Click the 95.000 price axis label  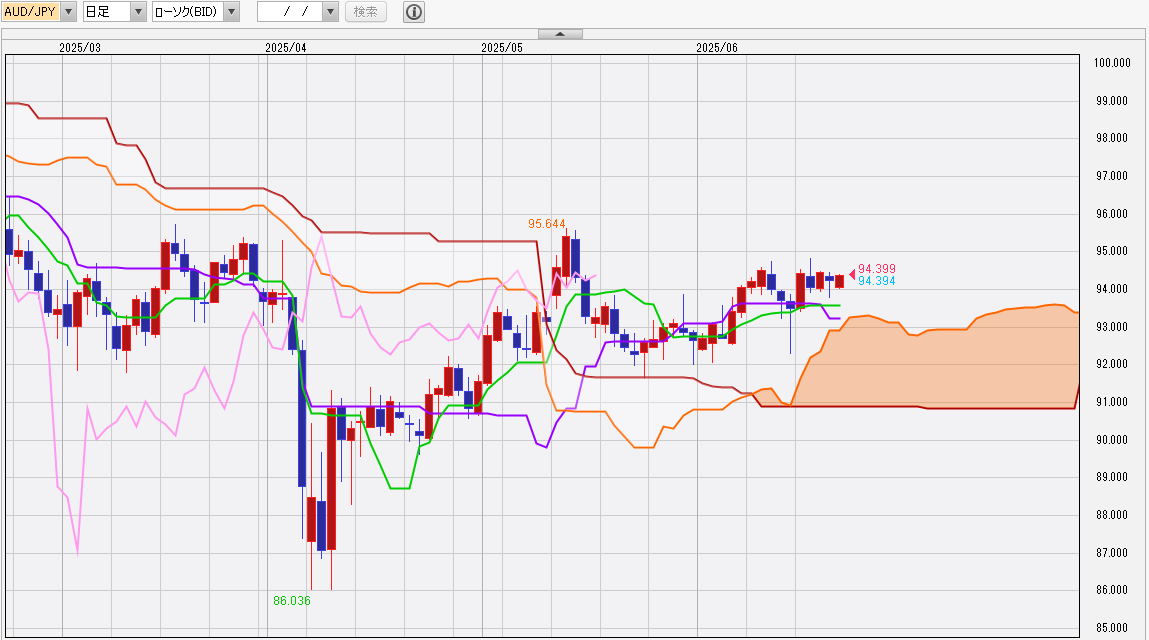click(1112, 251)
